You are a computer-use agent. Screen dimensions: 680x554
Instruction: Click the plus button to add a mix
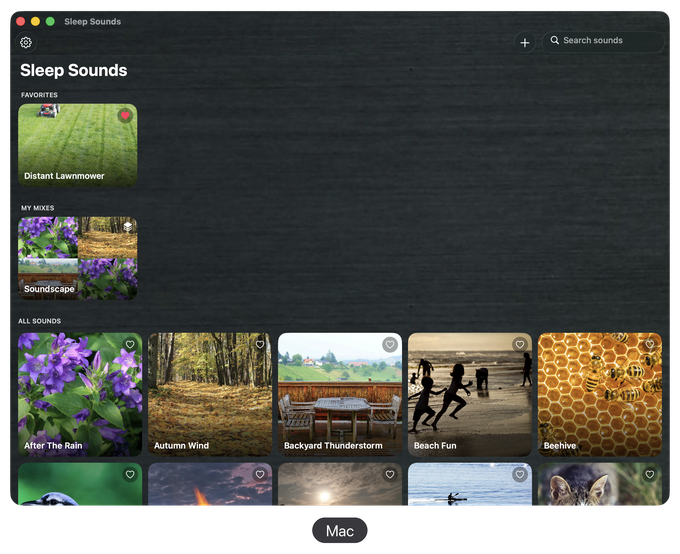524,43
